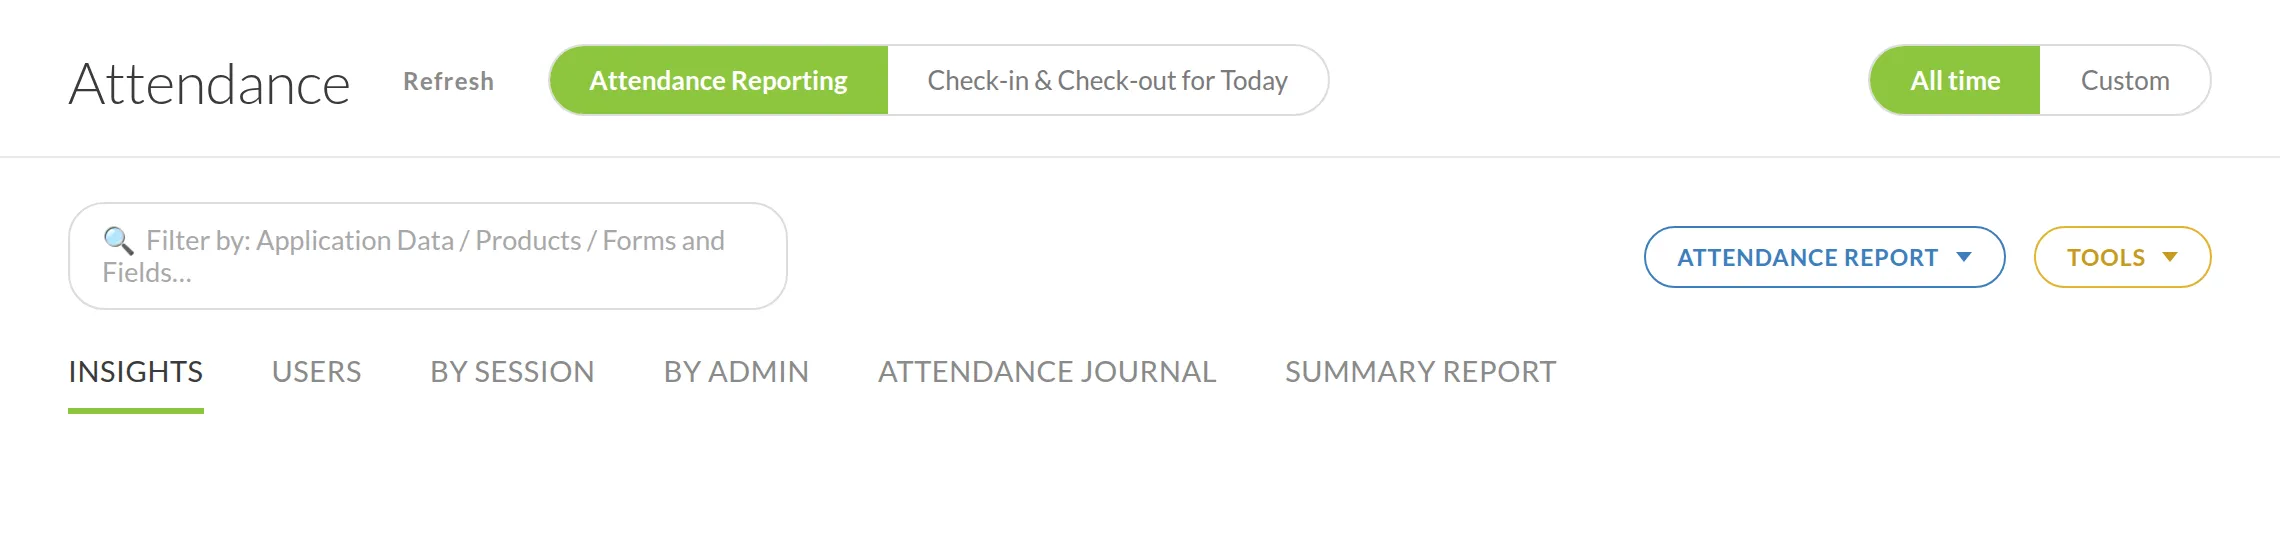Switch to the Users tab
The height and width of the screenshot is (542, 2280).
(x=317, y=372)
